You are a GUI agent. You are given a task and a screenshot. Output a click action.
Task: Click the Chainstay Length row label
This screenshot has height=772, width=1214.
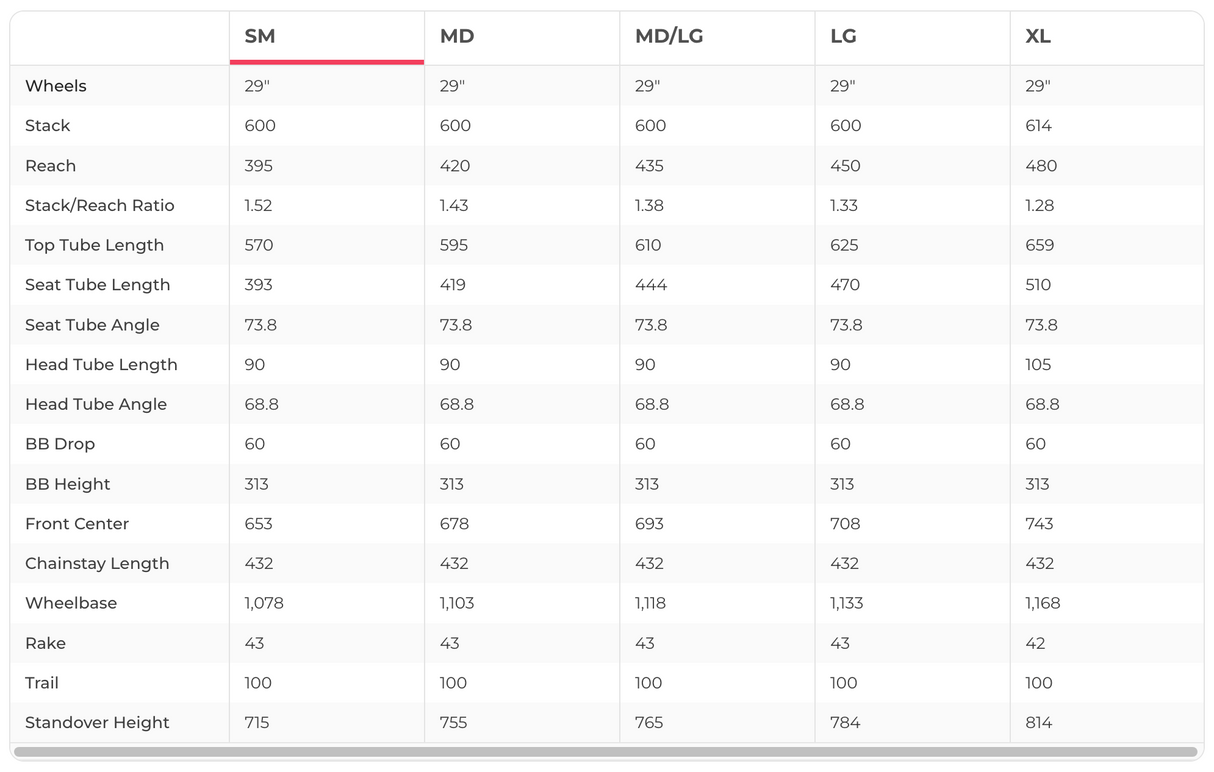97,563
